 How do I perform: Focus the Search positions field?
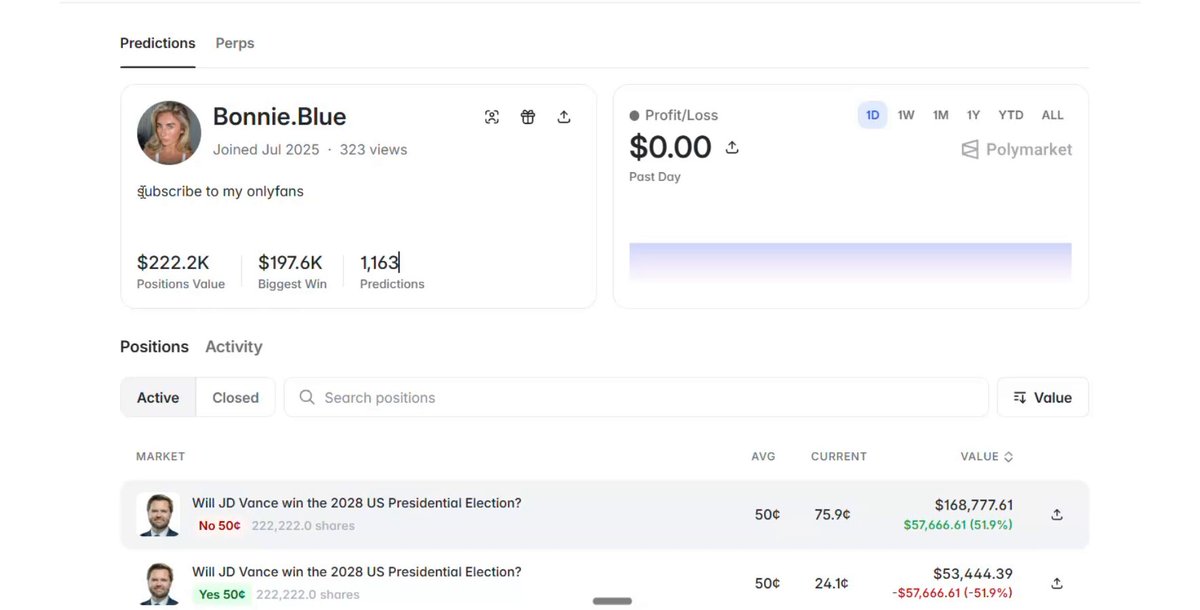[x=636, y=397]
